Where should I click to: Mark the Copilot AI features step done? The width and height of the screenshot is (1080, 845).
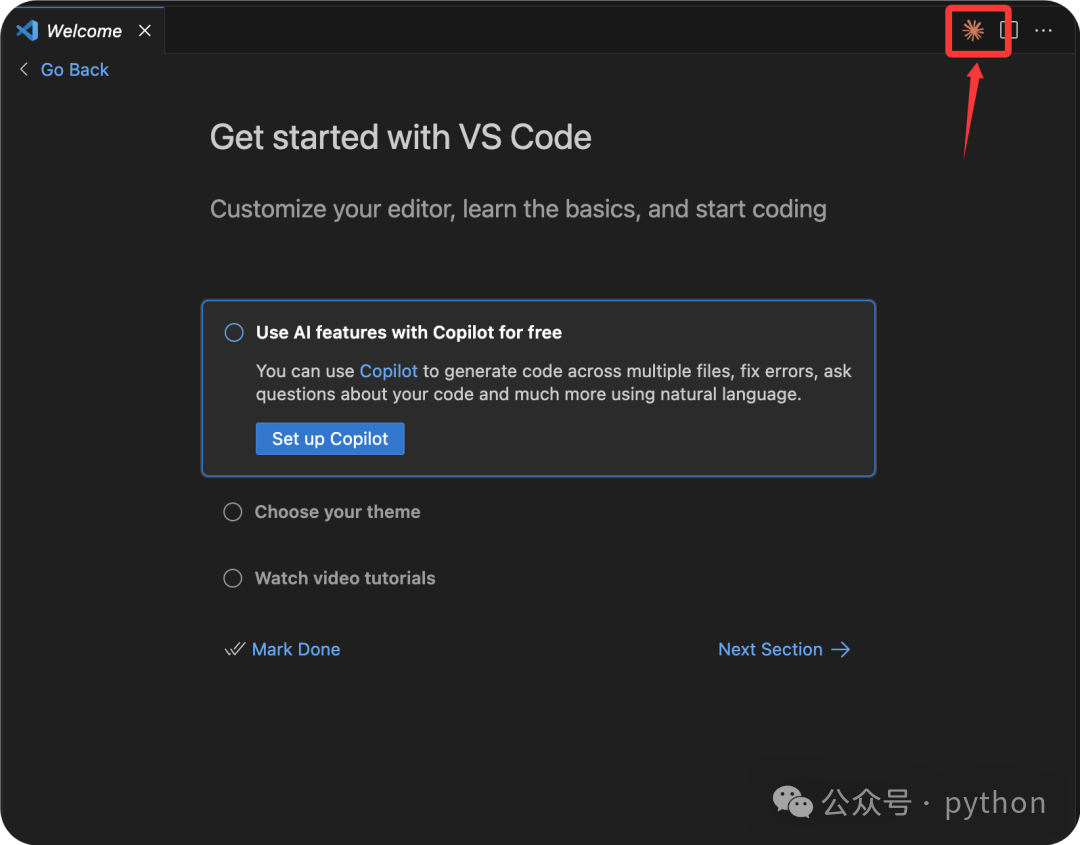(x=234, y=333)
